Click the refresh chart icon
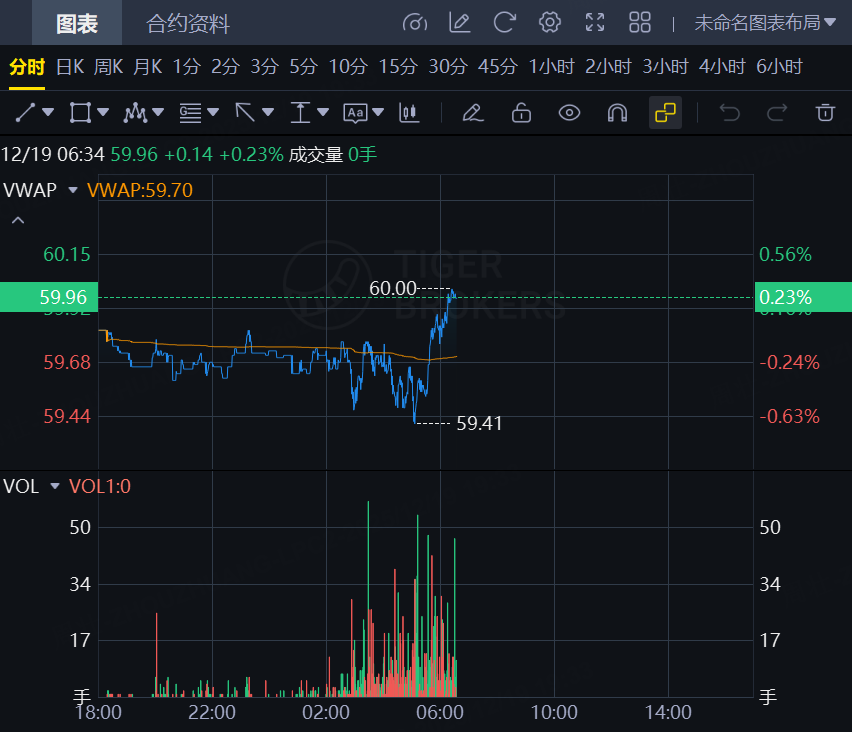The width and height of the screenshot is (852, 732). 505,23
